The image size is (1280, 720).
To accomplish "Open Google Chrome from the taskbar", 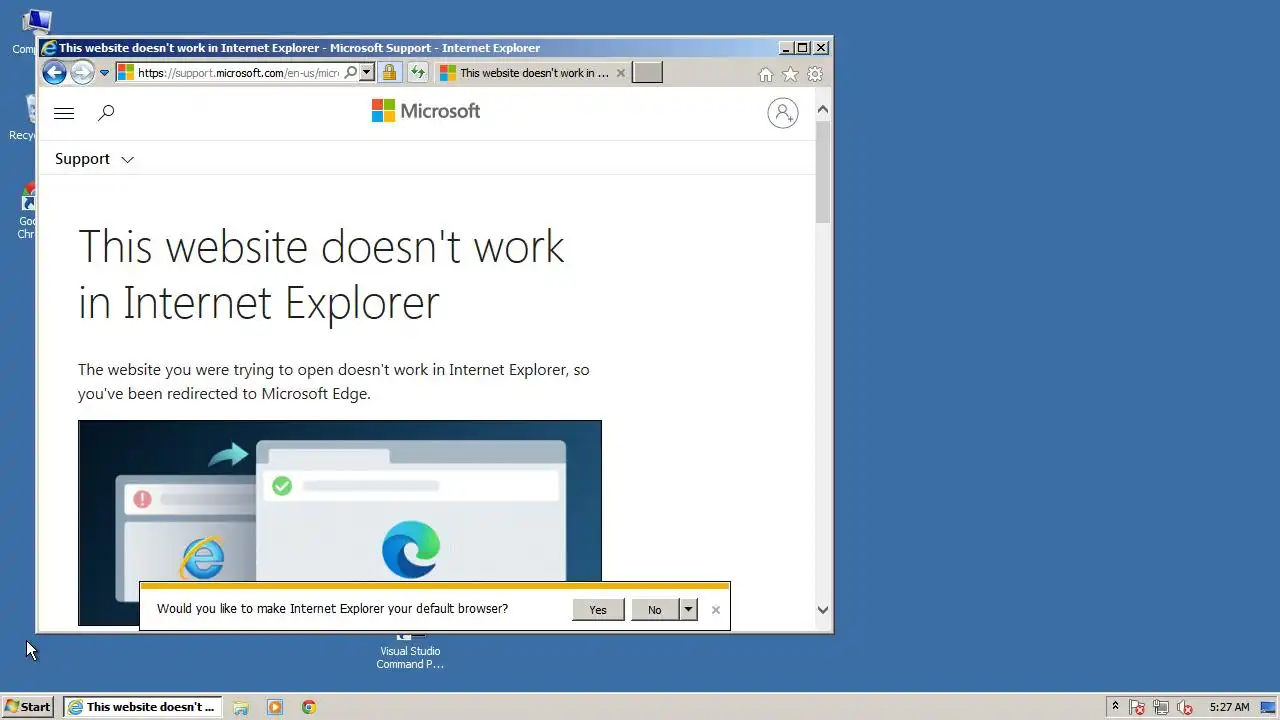I will pyautogui.click(x=309, y=707).
